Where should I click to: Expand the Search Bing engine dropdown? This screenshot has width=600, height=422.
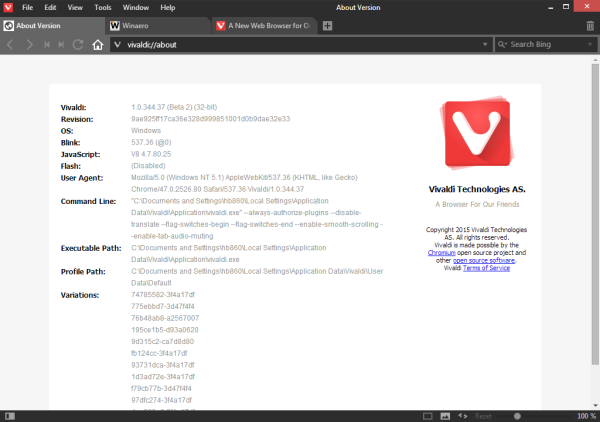pyautogui.click(x=590, y=45)
